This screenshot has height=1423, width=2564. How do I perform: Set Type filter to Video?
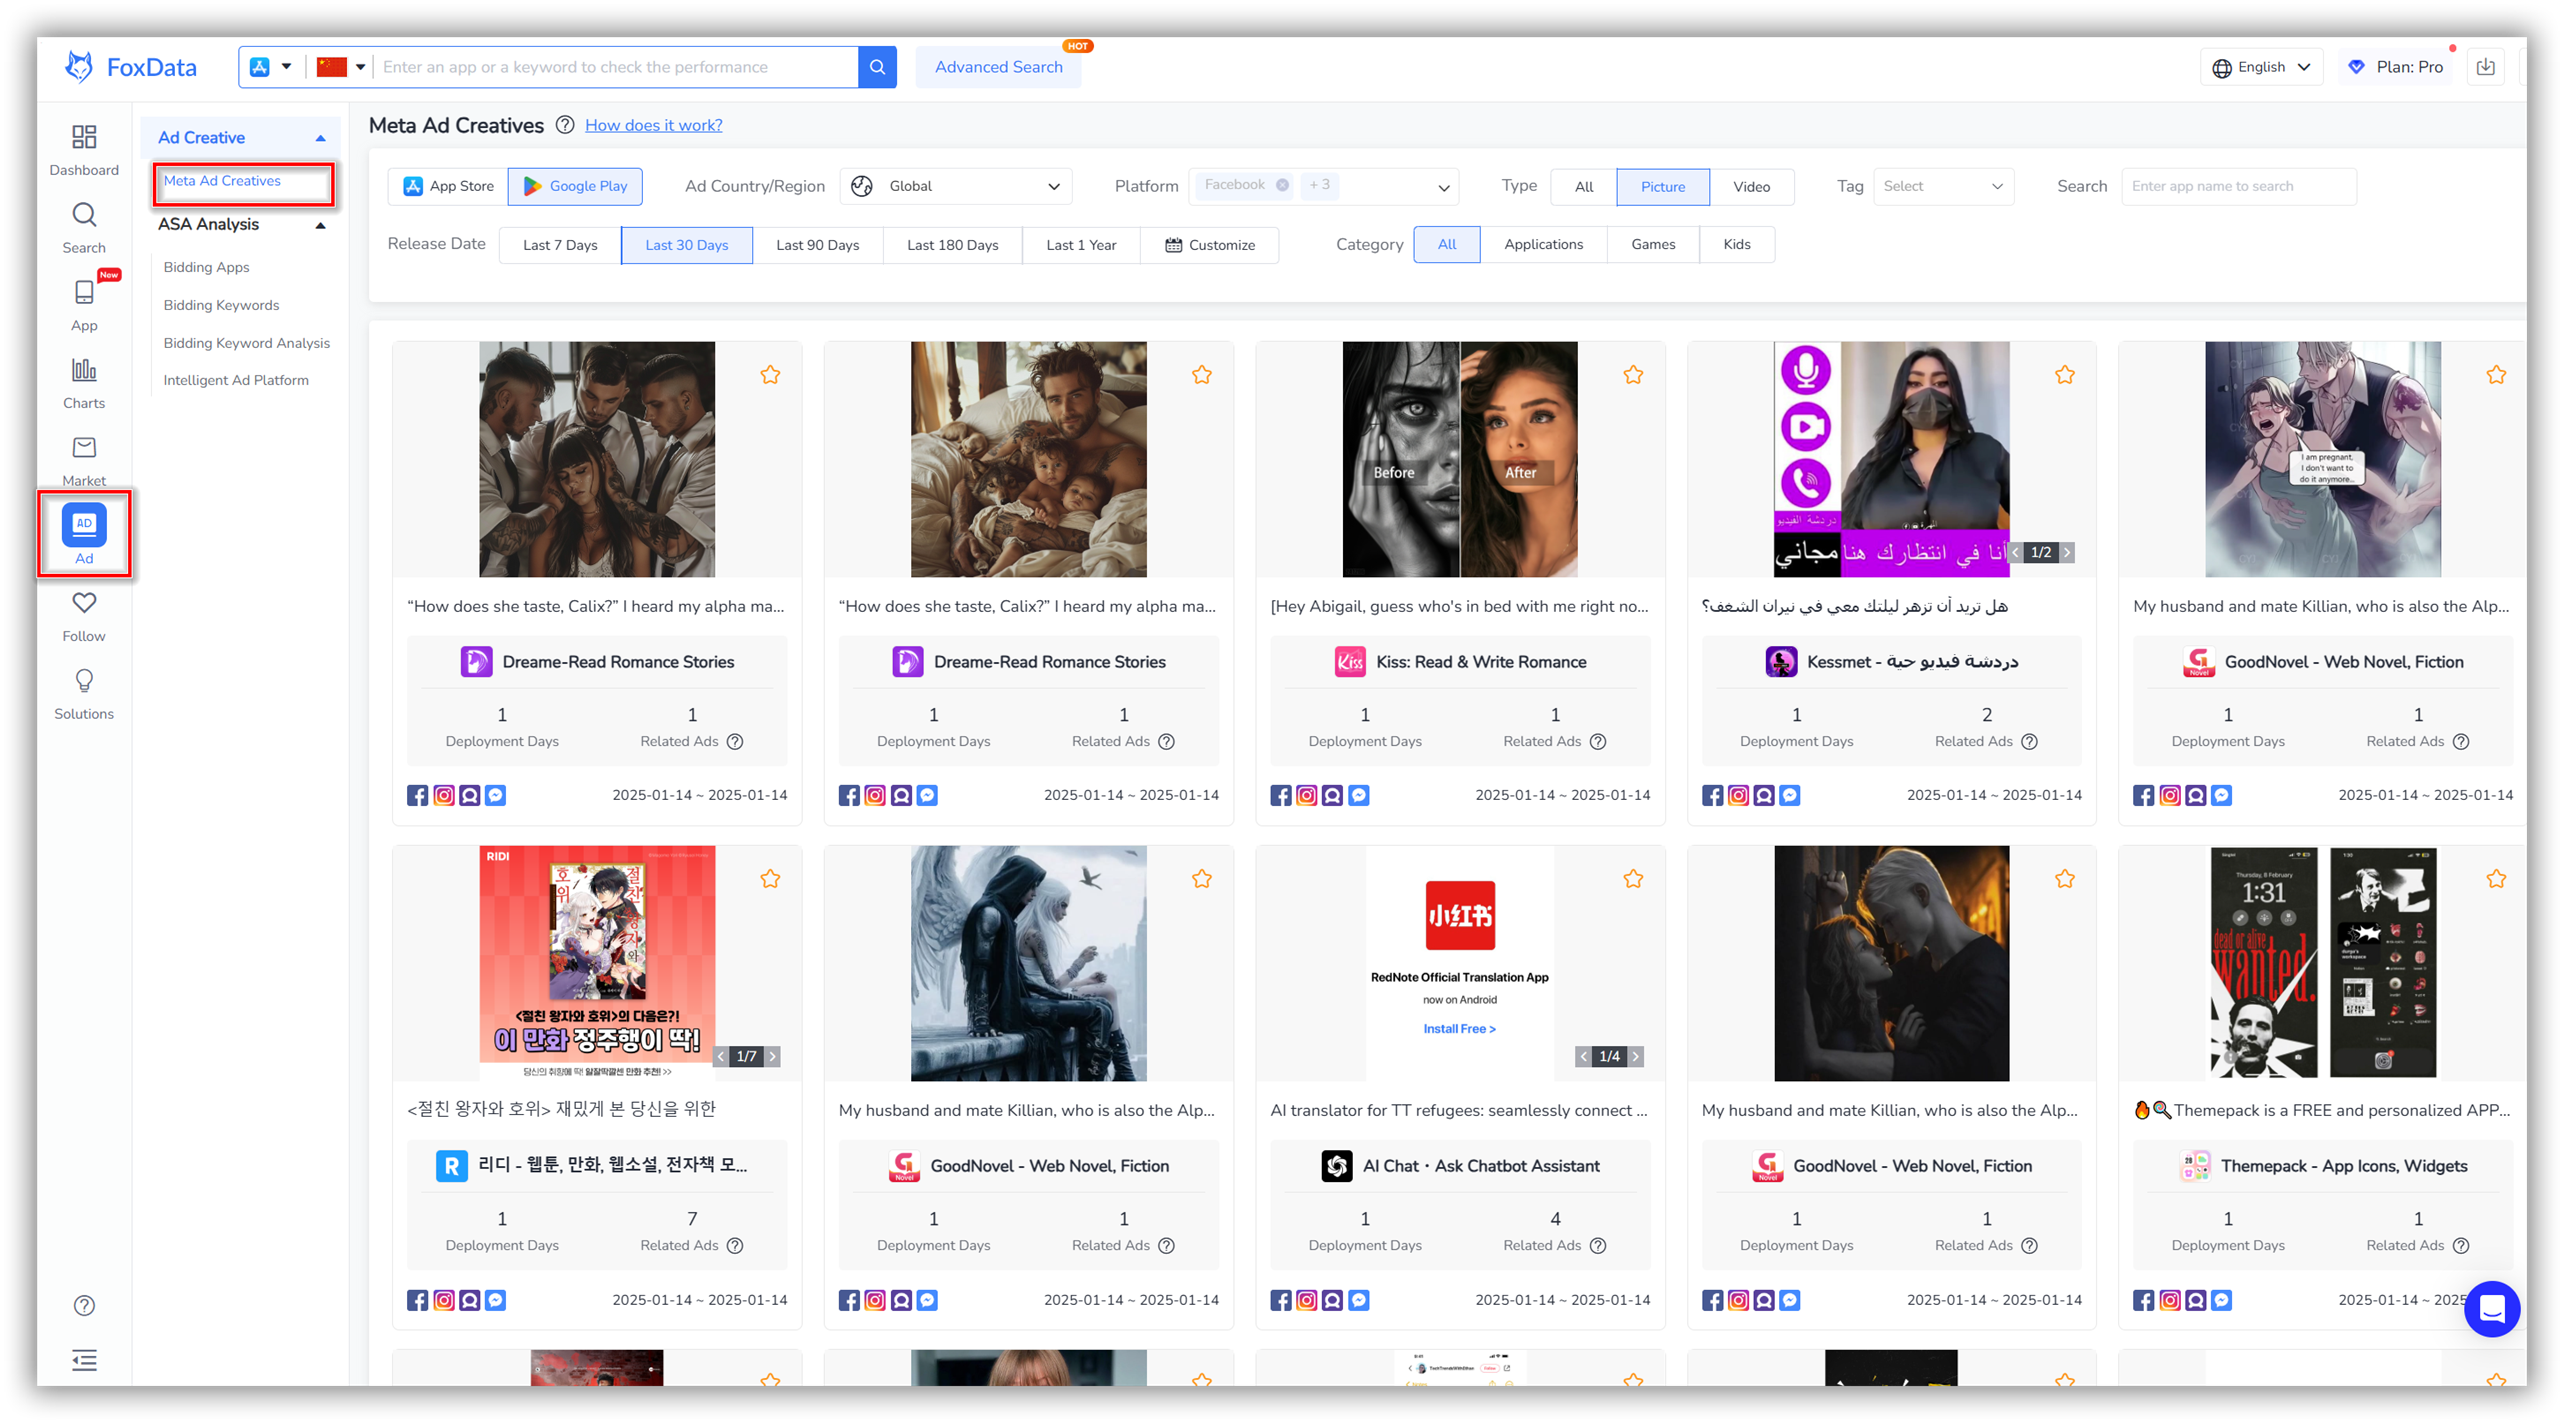(x=1752, y=186)
